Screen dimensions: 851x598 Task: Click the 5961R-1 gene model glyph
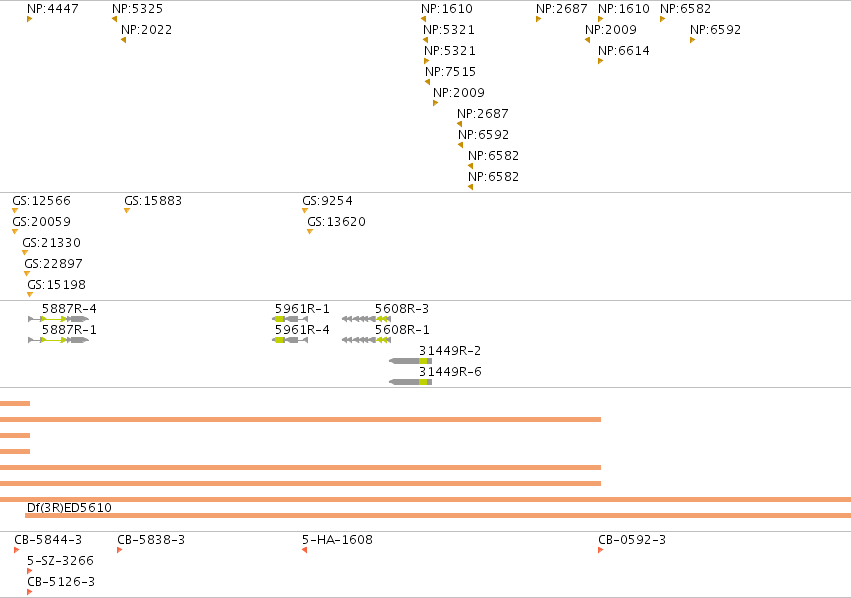[x=290, y=319]
